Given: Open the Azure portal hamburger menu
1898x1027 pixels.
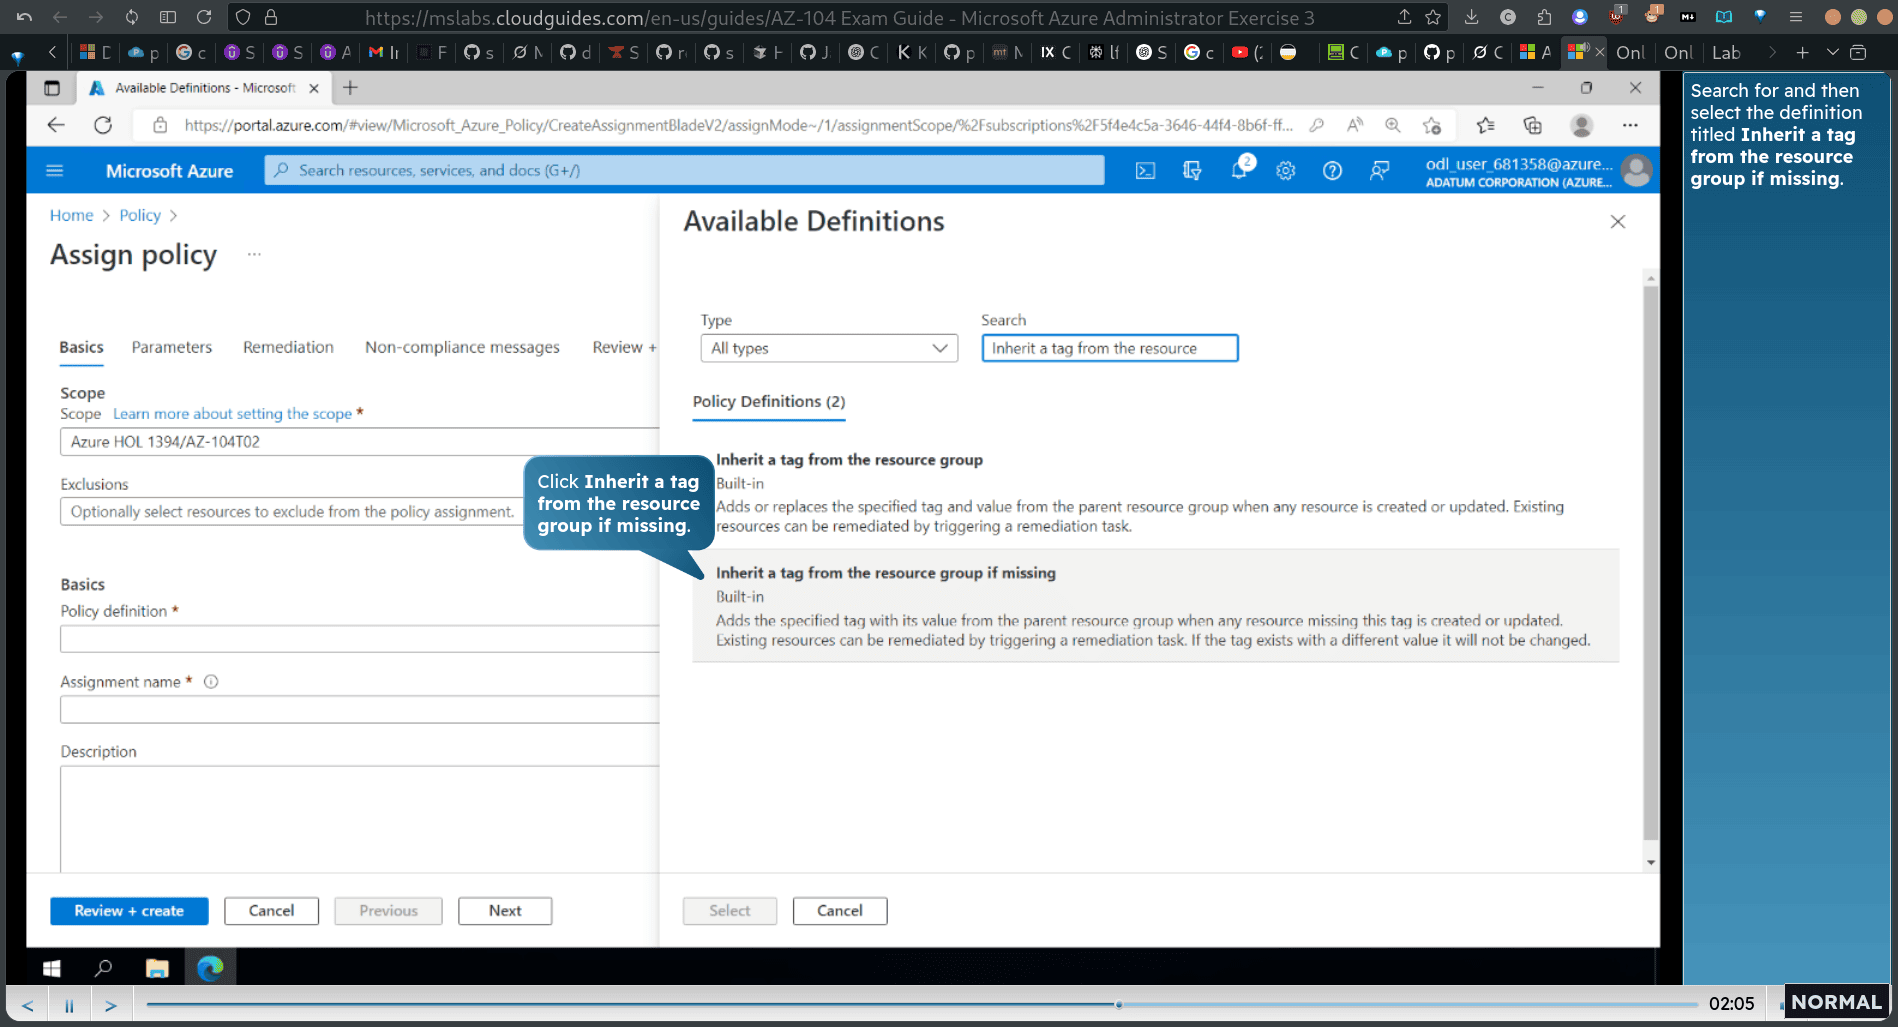Looking at the screenshot, I should pos(55,171).
